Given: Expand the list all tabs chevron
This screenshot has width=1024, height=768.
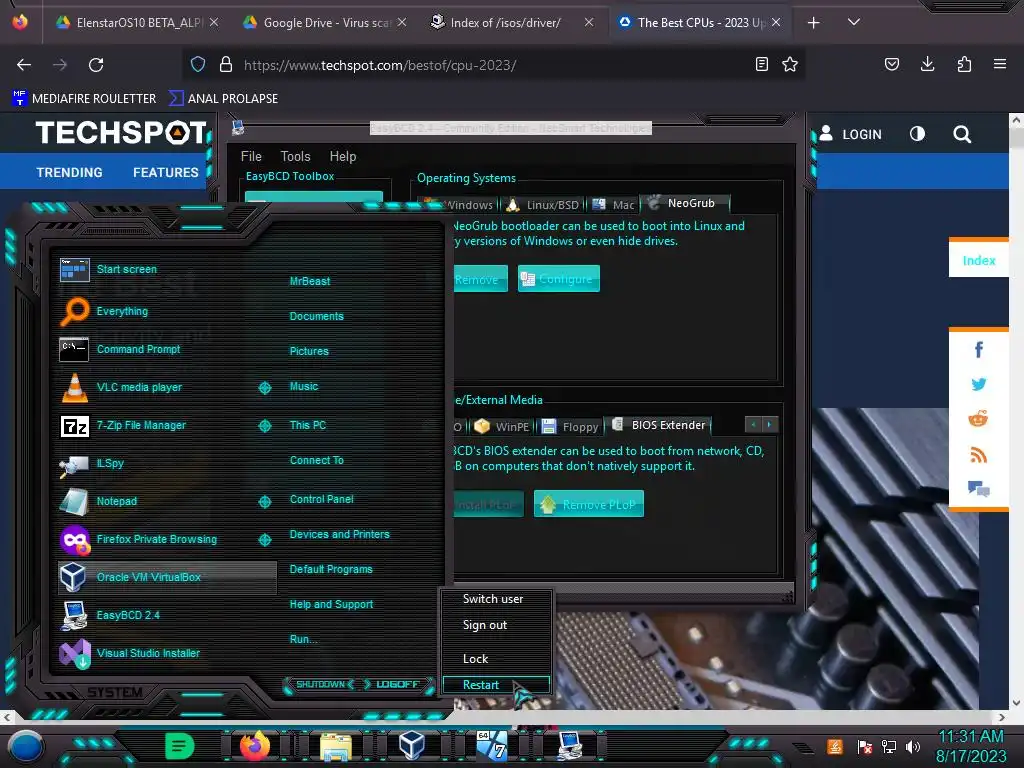Looking at the screenshot, I should tap(853, 22).
